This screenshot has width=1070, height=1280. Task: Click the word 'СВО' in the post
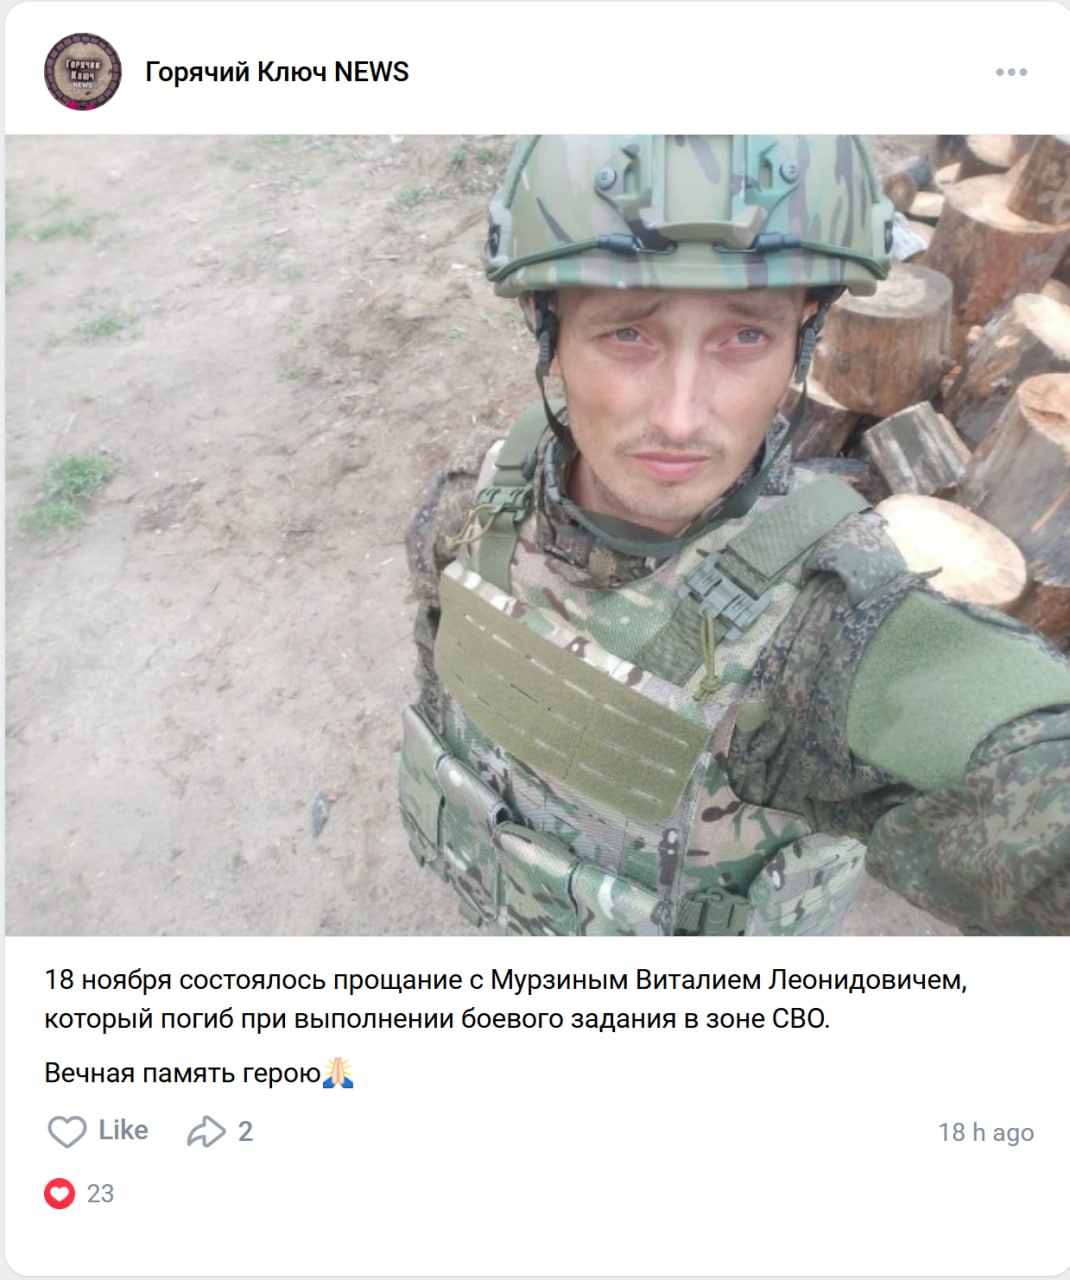[799, 1019]
